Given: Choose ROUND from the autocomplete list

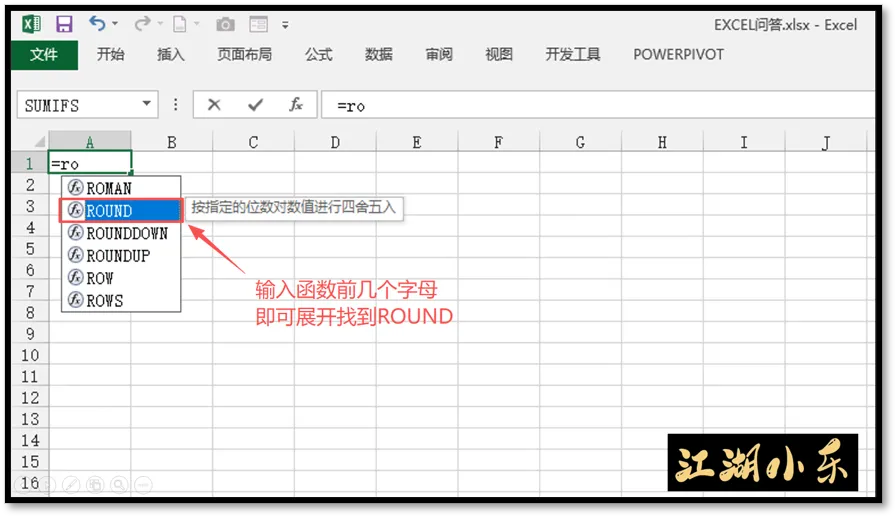Looking at the screenshot, I should click(121, 211).
